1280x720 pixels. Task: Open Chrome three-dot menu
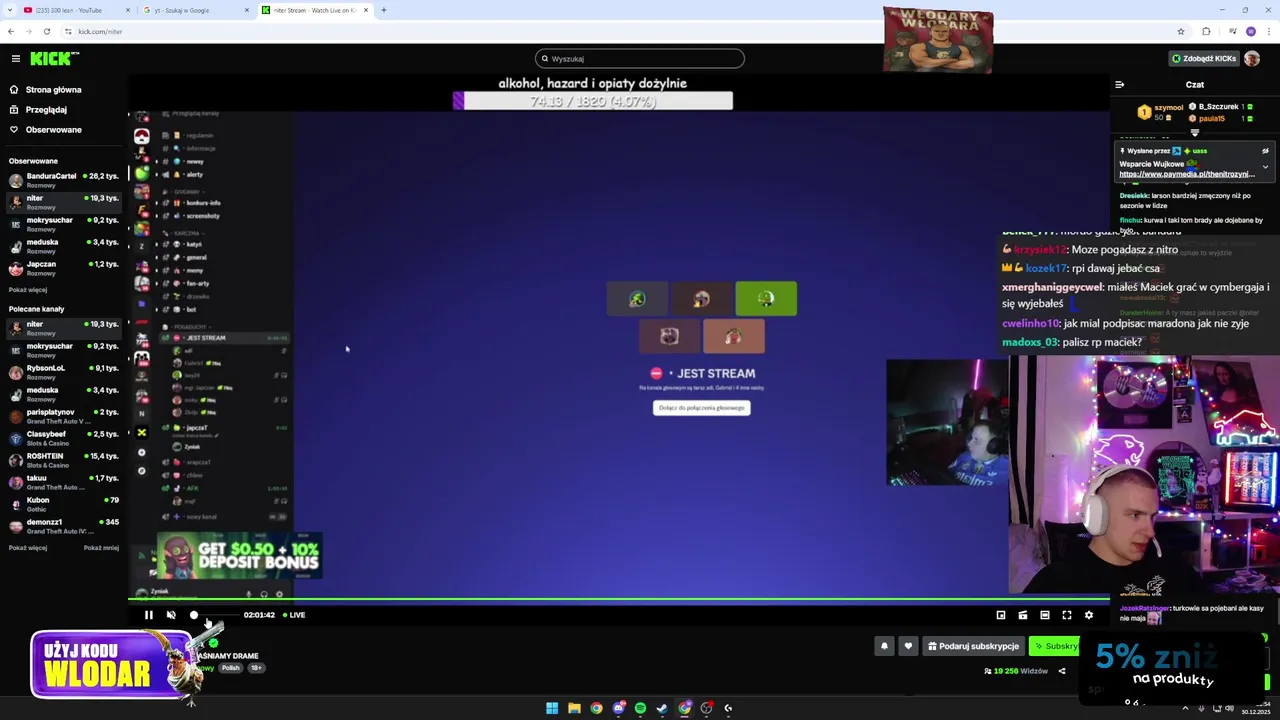(x=1269, y=31)
